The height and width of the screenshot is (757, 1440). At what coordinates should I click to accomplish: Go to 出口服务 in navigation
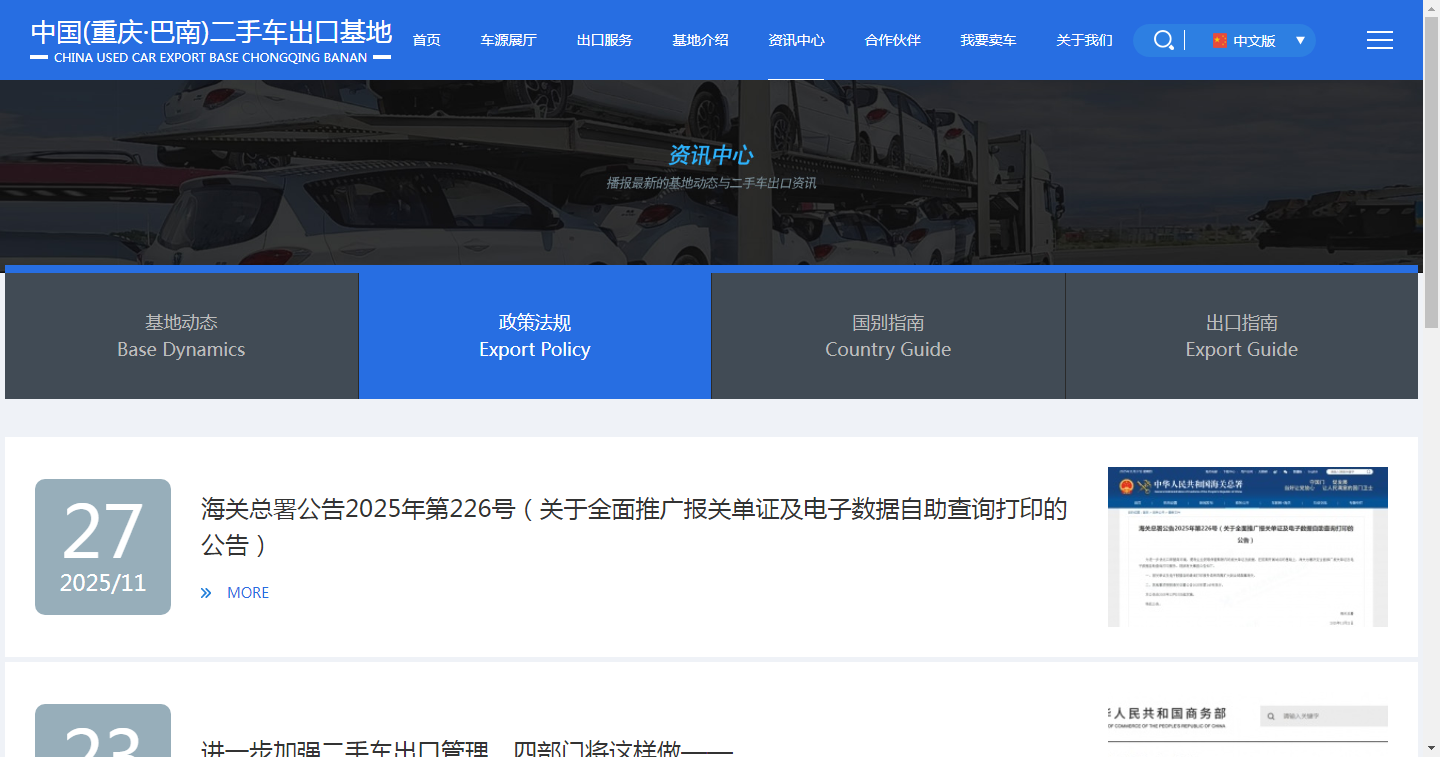tap(604, 40)
